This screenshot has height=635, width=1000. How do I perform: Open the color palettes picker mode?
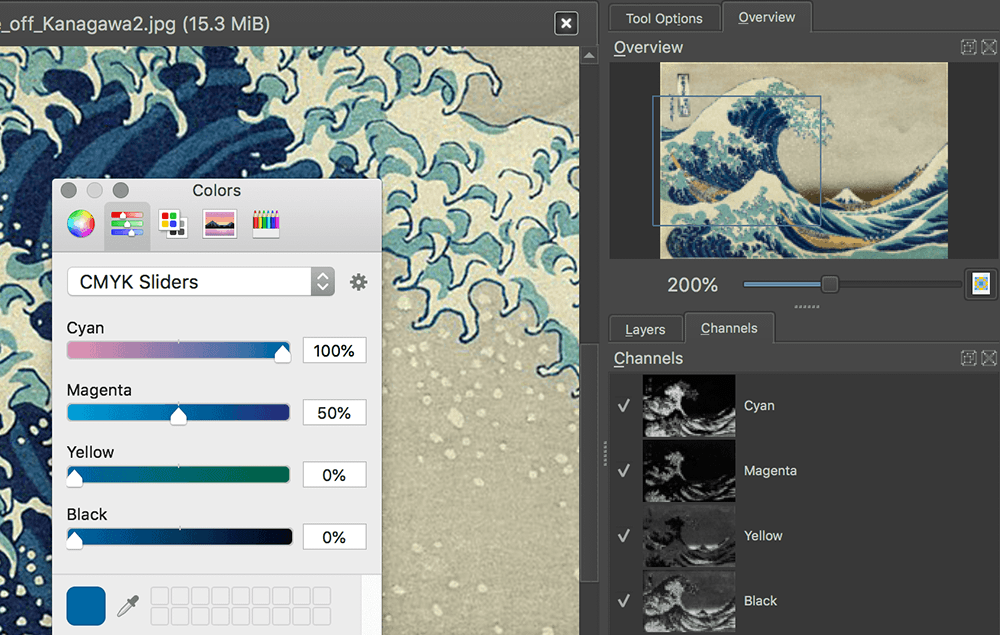173,224
